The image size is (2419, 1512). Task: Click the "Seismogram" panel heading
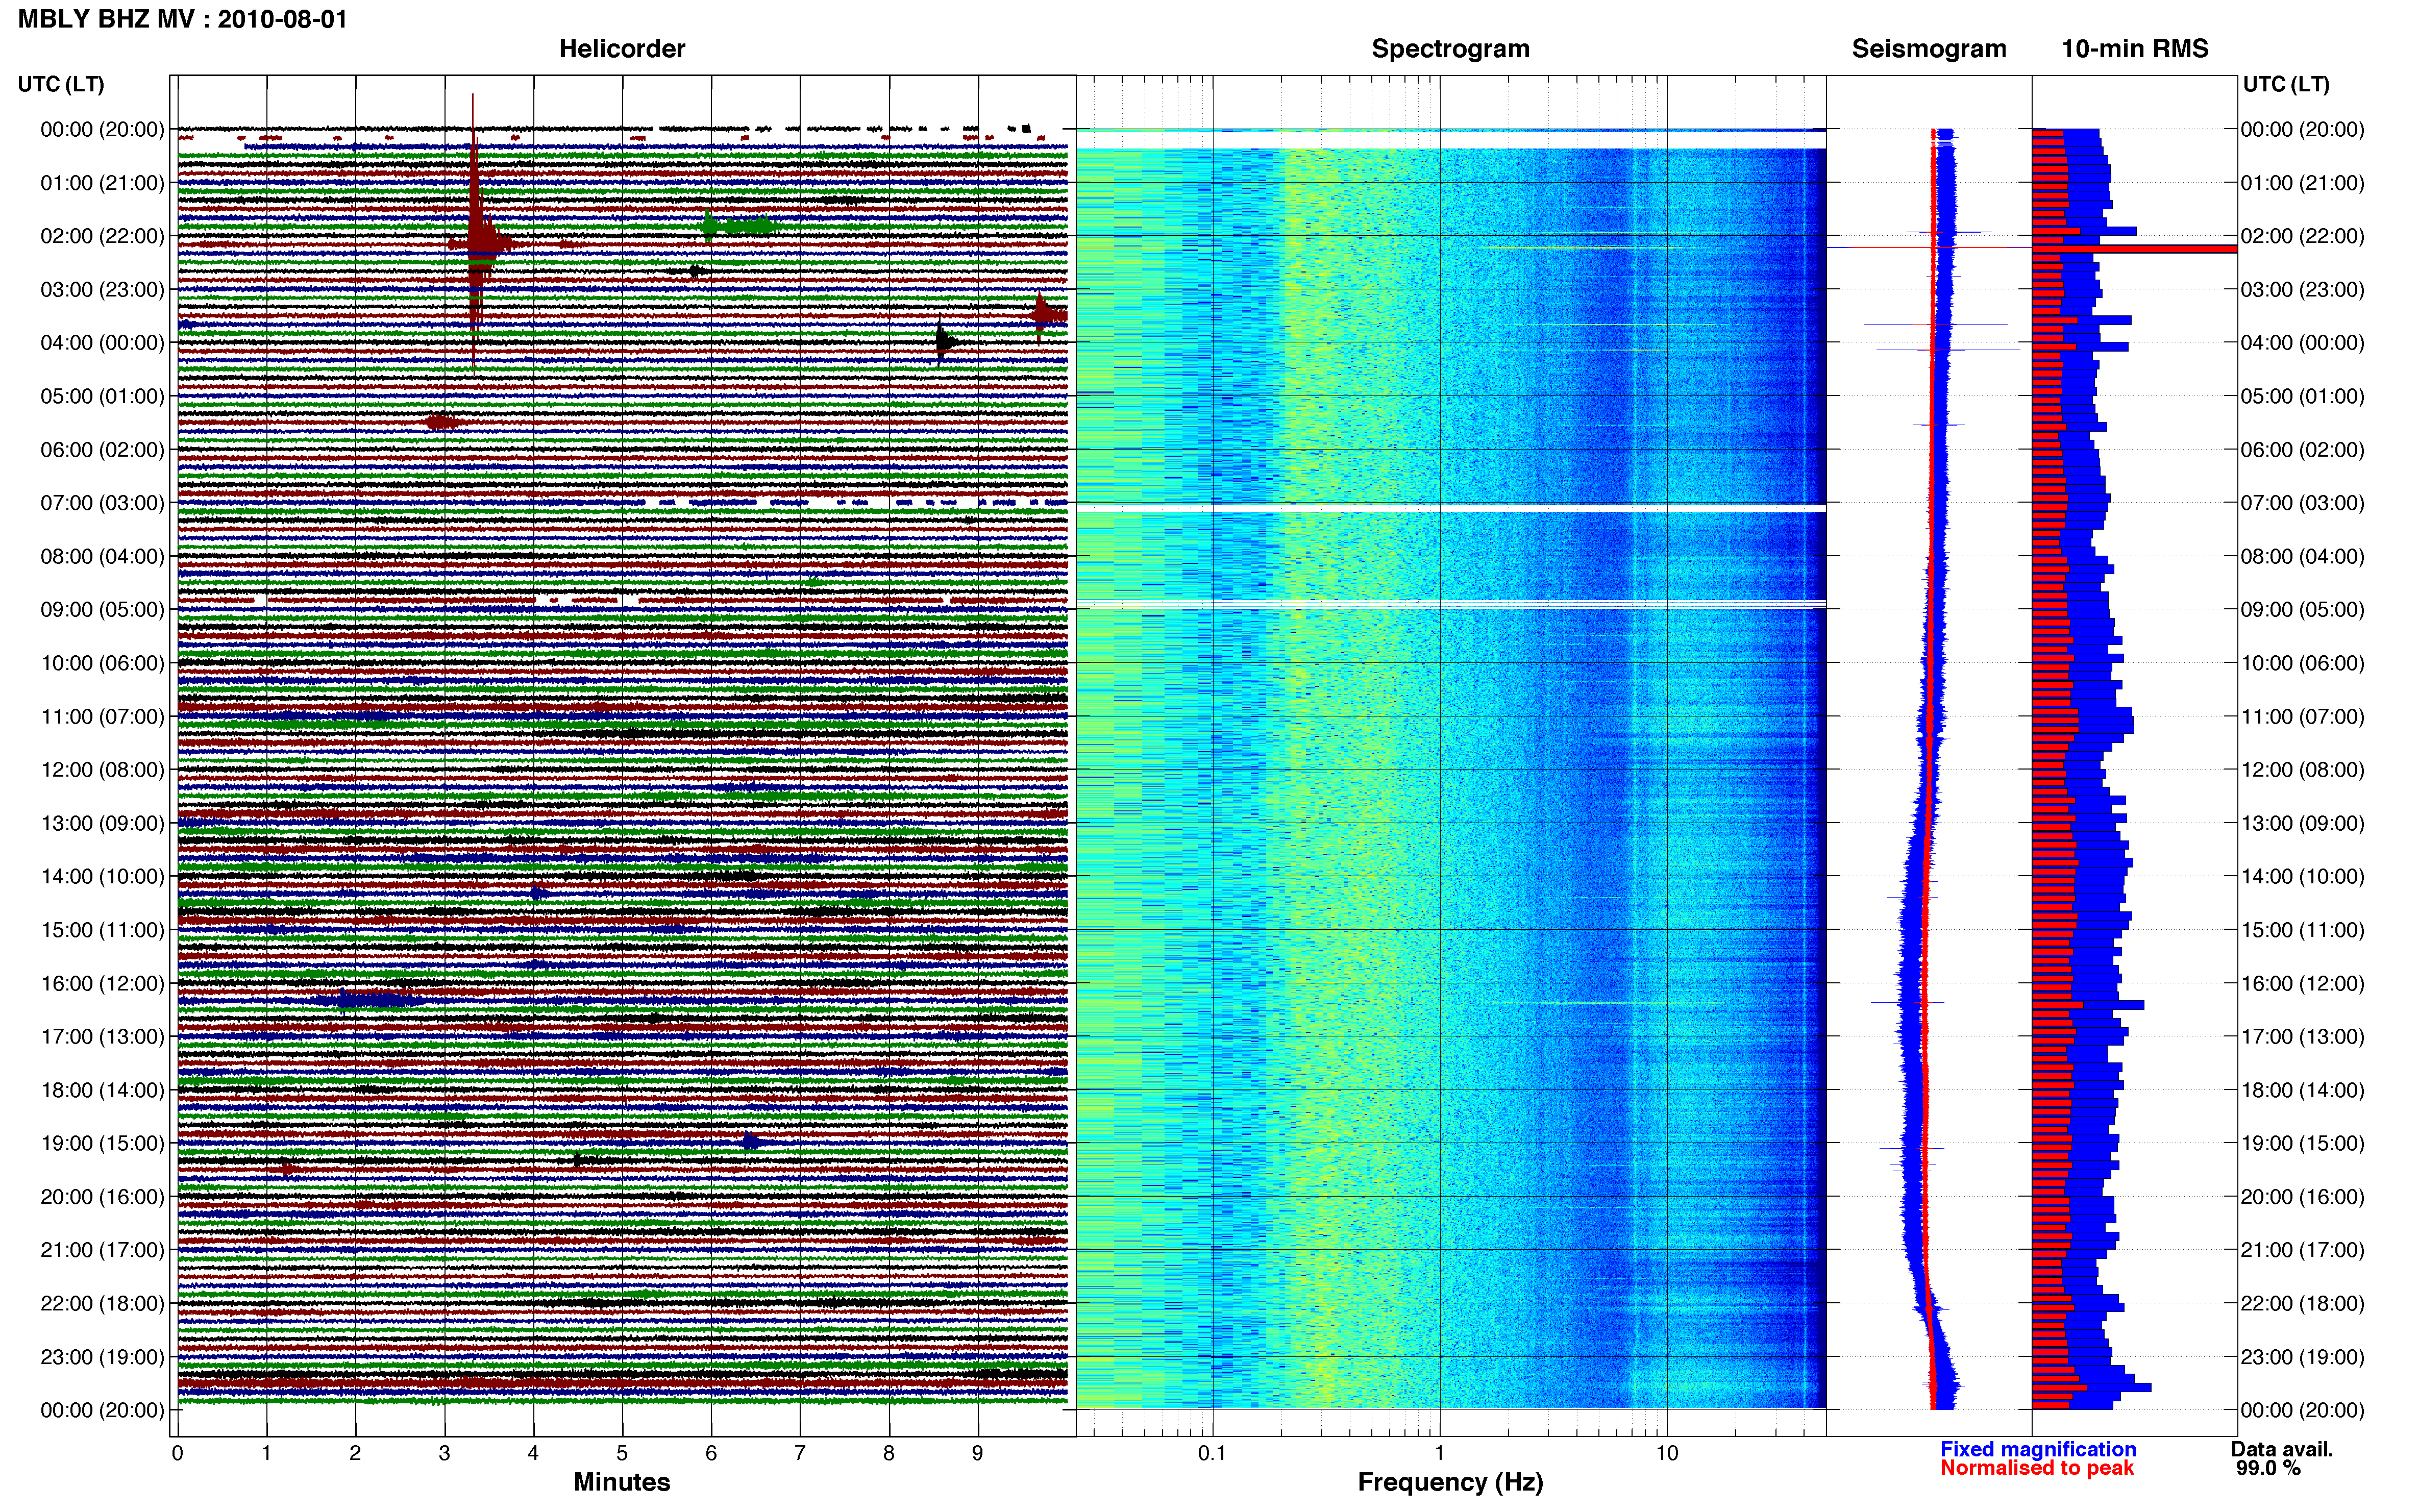point(1929,49)
